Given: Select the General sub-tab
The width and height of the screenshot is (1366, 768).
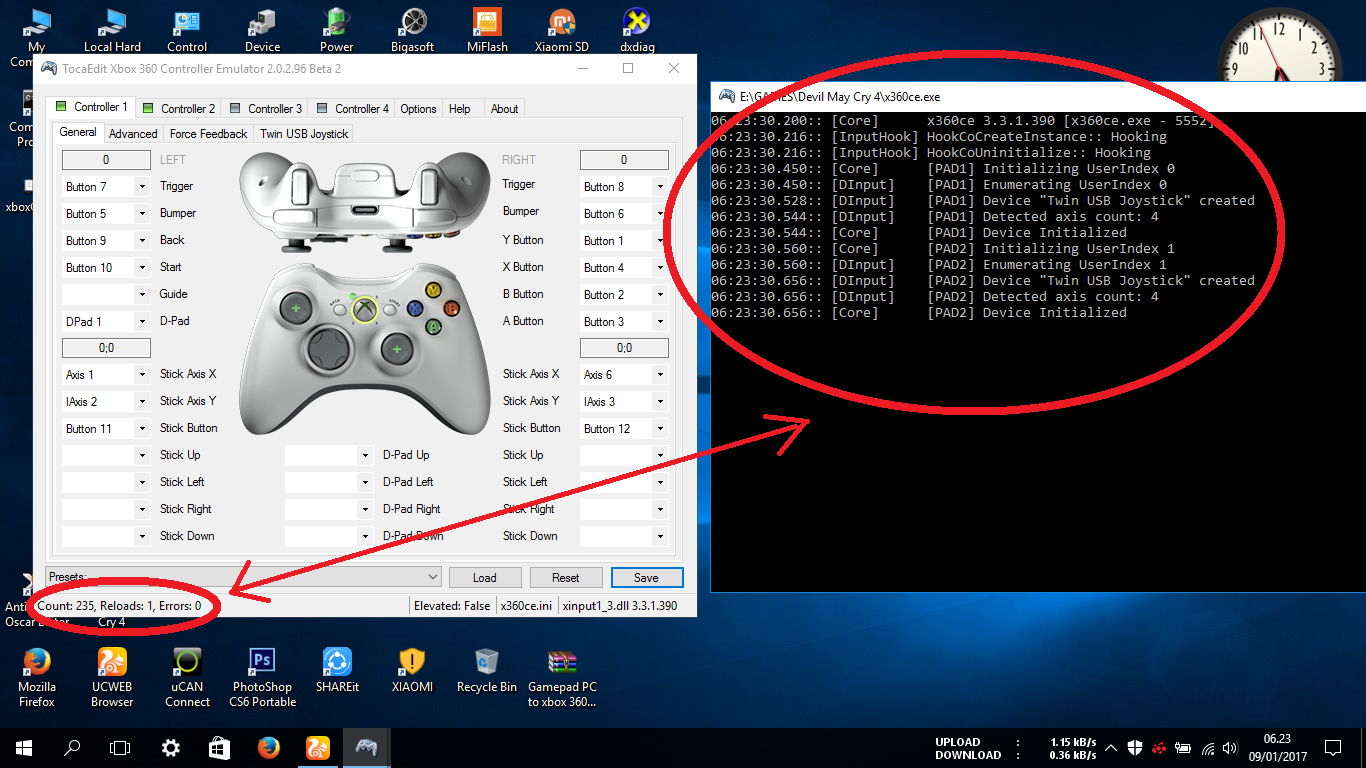Looking at the screenshot, I should pyautogui.click(x=78, y=132).
